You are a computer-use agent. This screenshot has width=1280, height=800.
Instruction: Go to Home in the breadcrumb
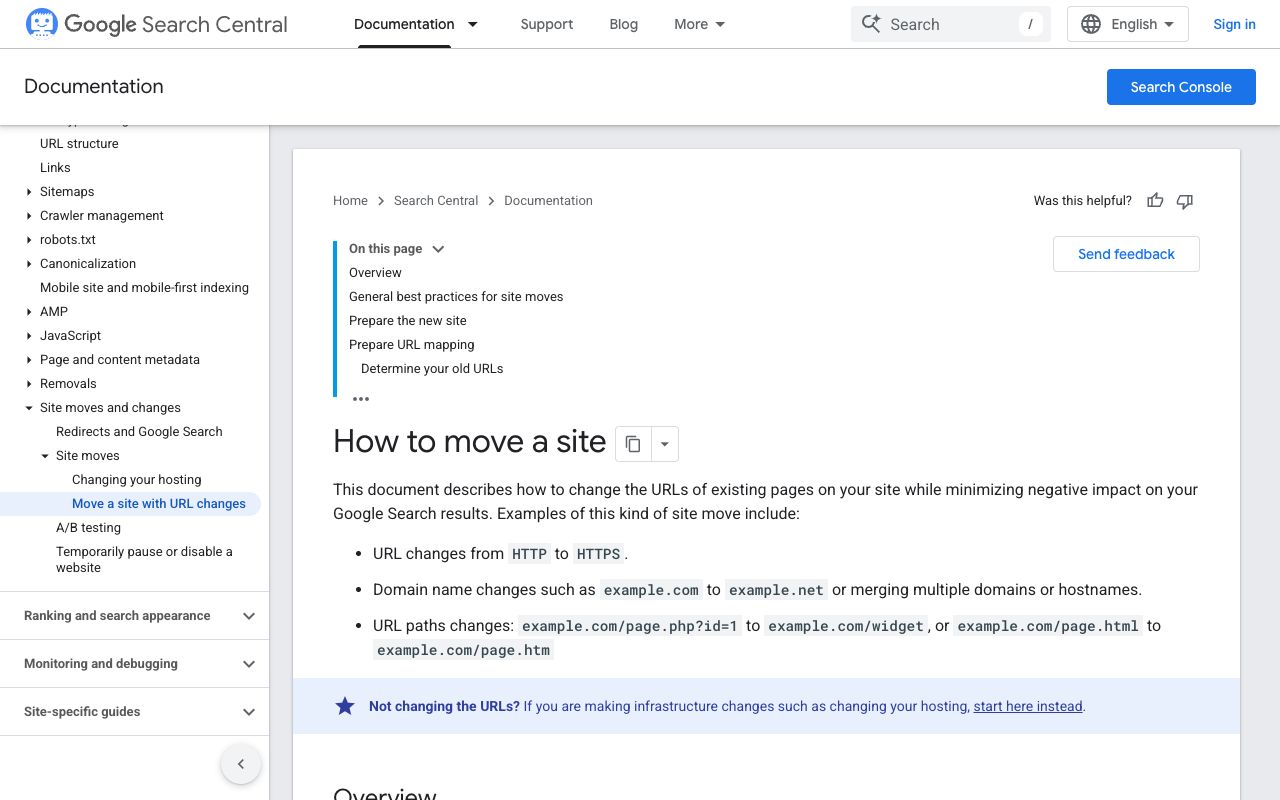click(350, 201)
